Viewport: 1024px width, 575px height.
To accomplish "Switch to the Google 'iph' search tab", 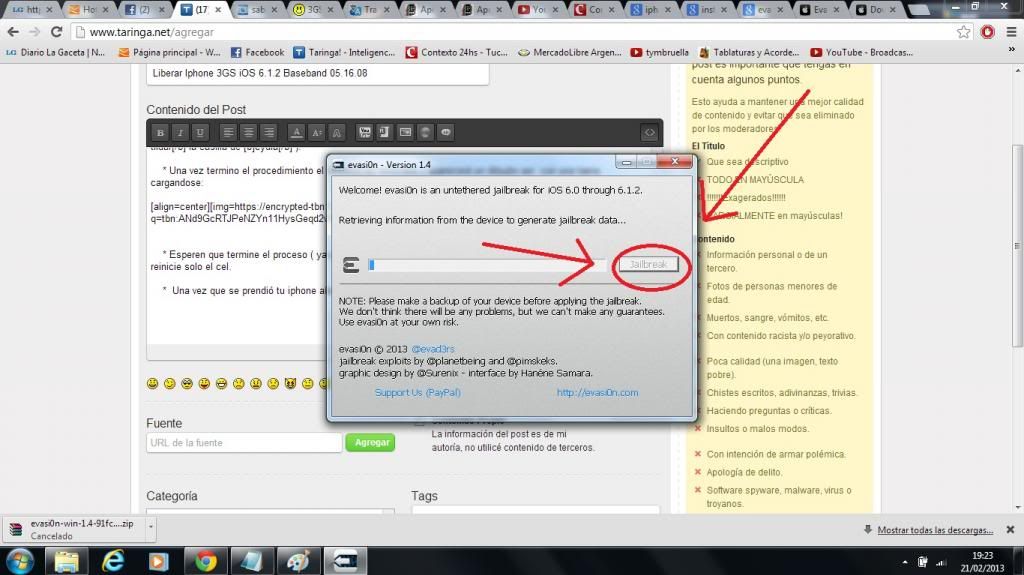I will coord(650,10).
